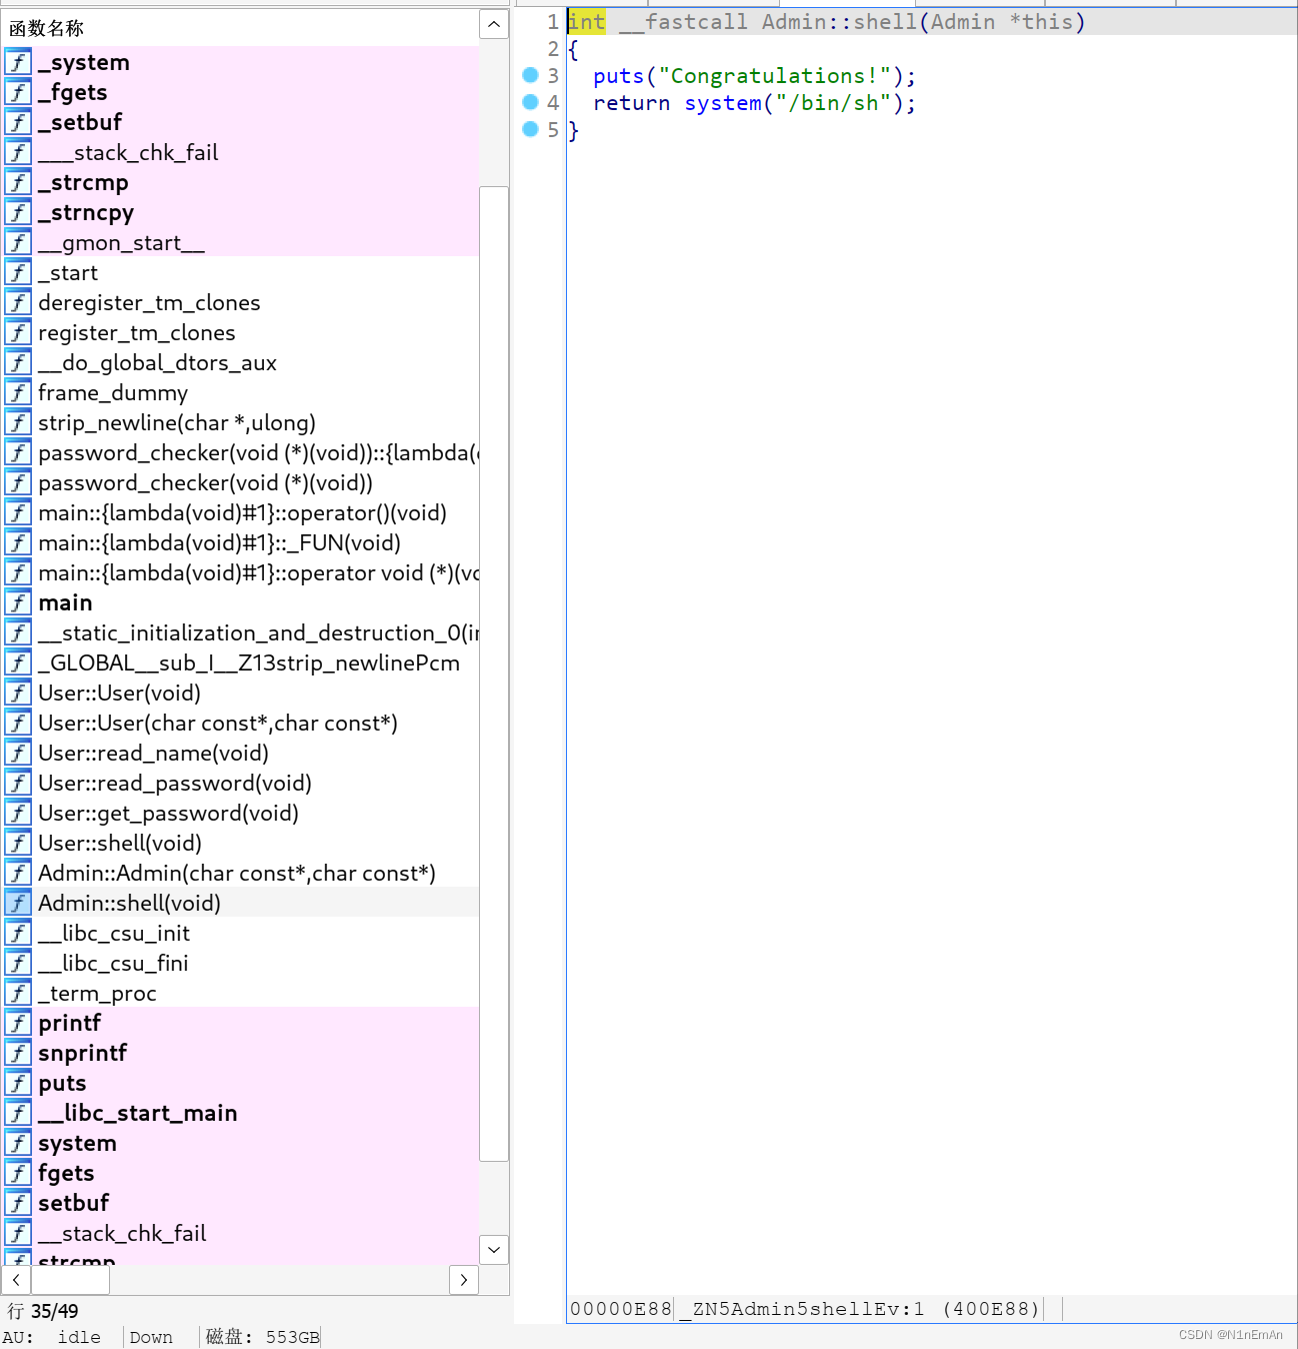Click the 'idle' status bar entry

[79, 1337]
